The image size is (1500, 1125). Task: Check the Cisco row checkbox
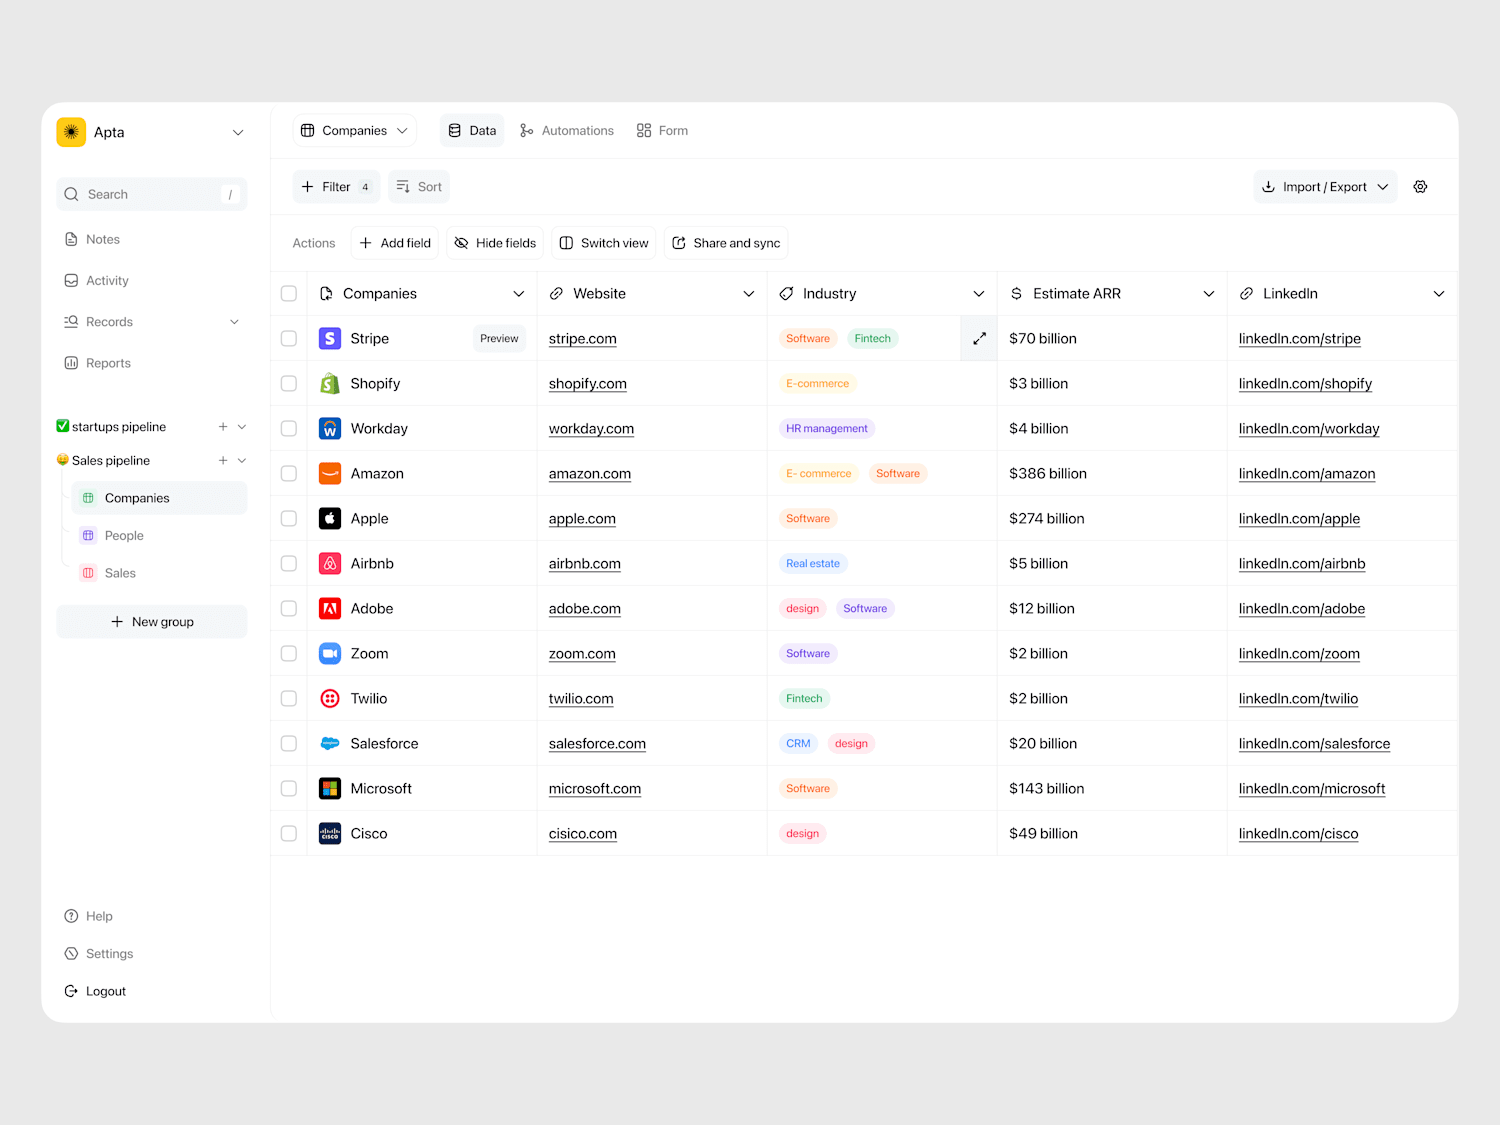click(x=289, y=834)
